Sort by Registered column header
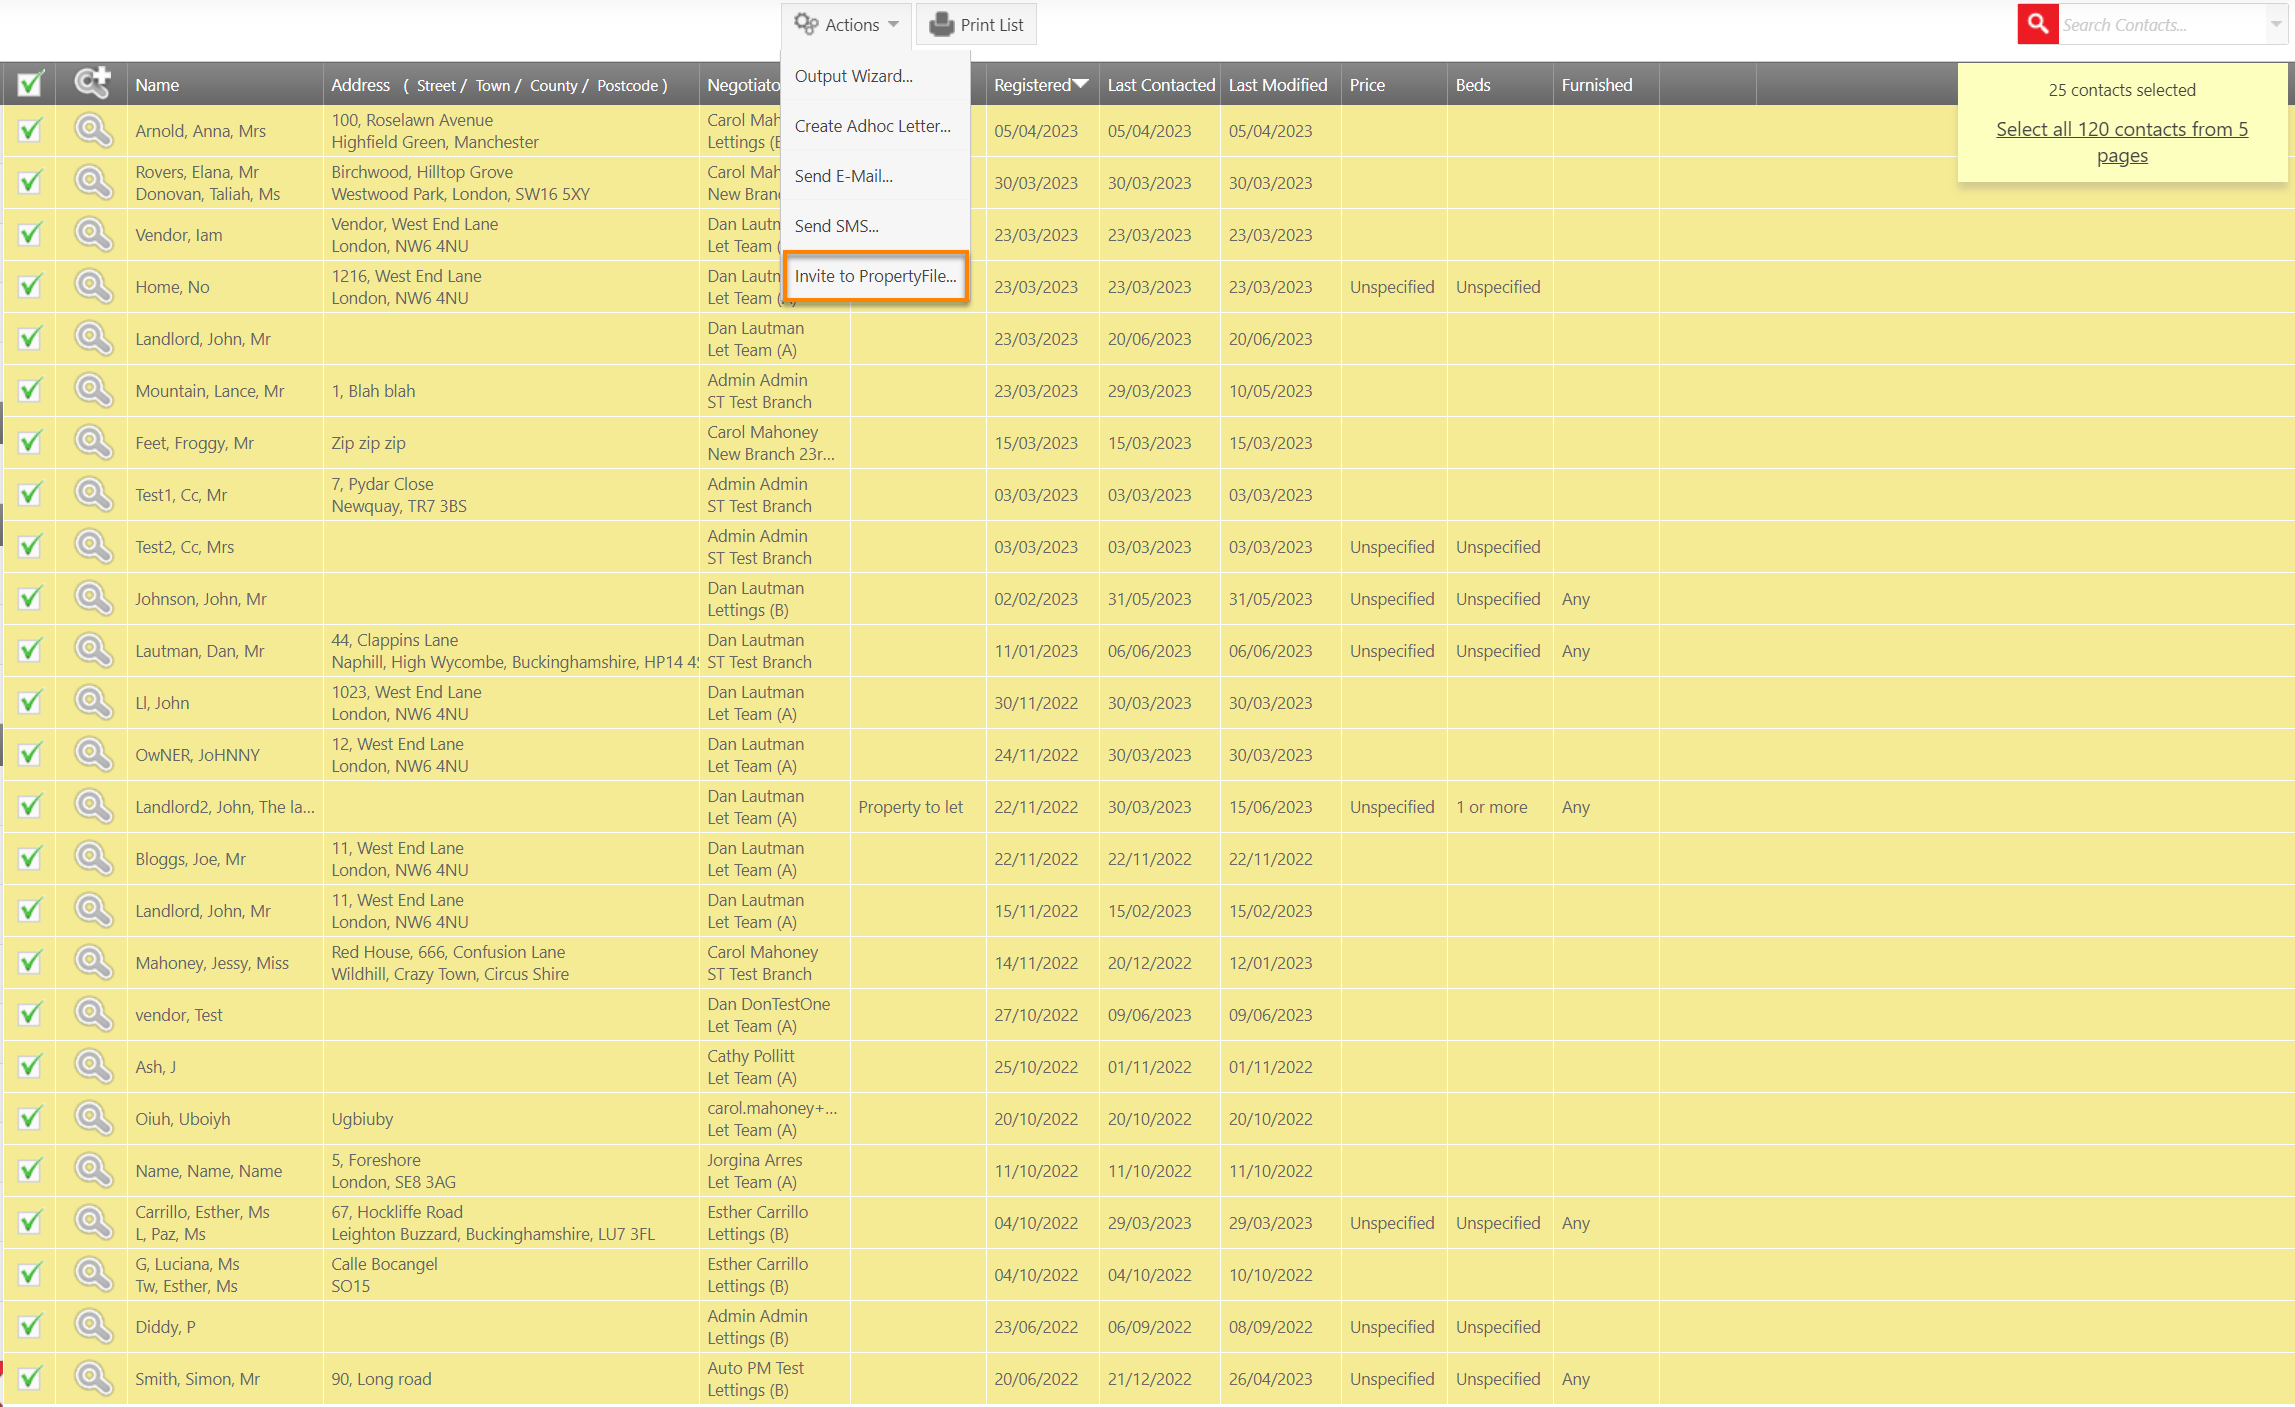 click(x=1041, y=85)
